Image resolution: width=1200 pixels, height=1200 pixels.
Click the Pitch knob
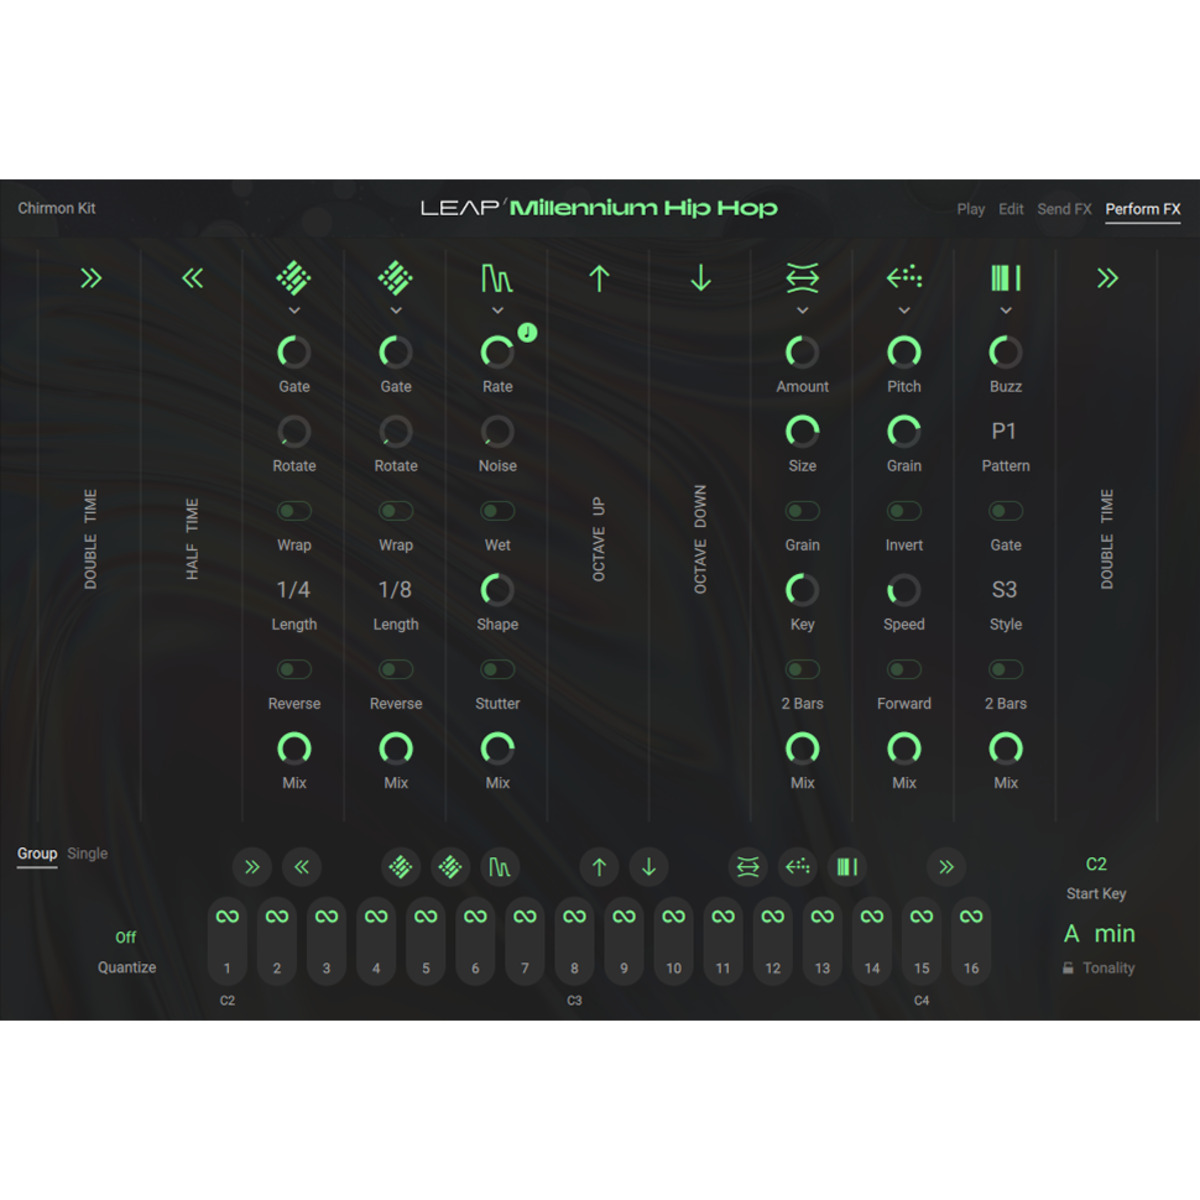(x=904, y=352)
